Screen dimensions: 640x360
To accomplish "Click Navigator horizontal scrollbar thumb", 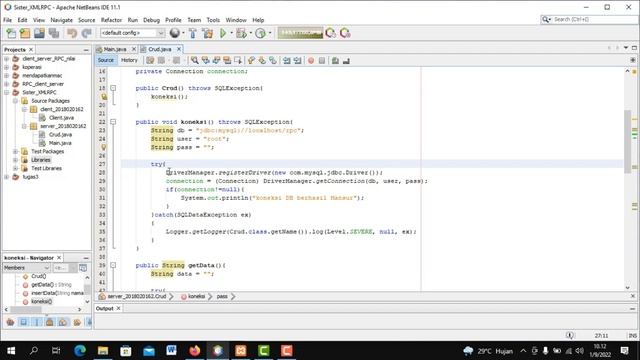I will point(25,310).
